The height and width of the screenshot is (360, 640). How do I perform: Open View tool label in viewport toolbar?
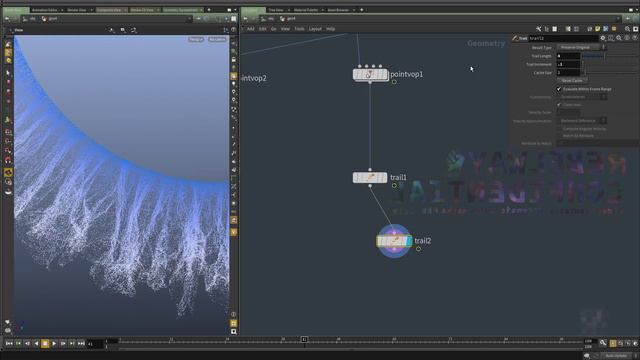[x=19, y=30]
